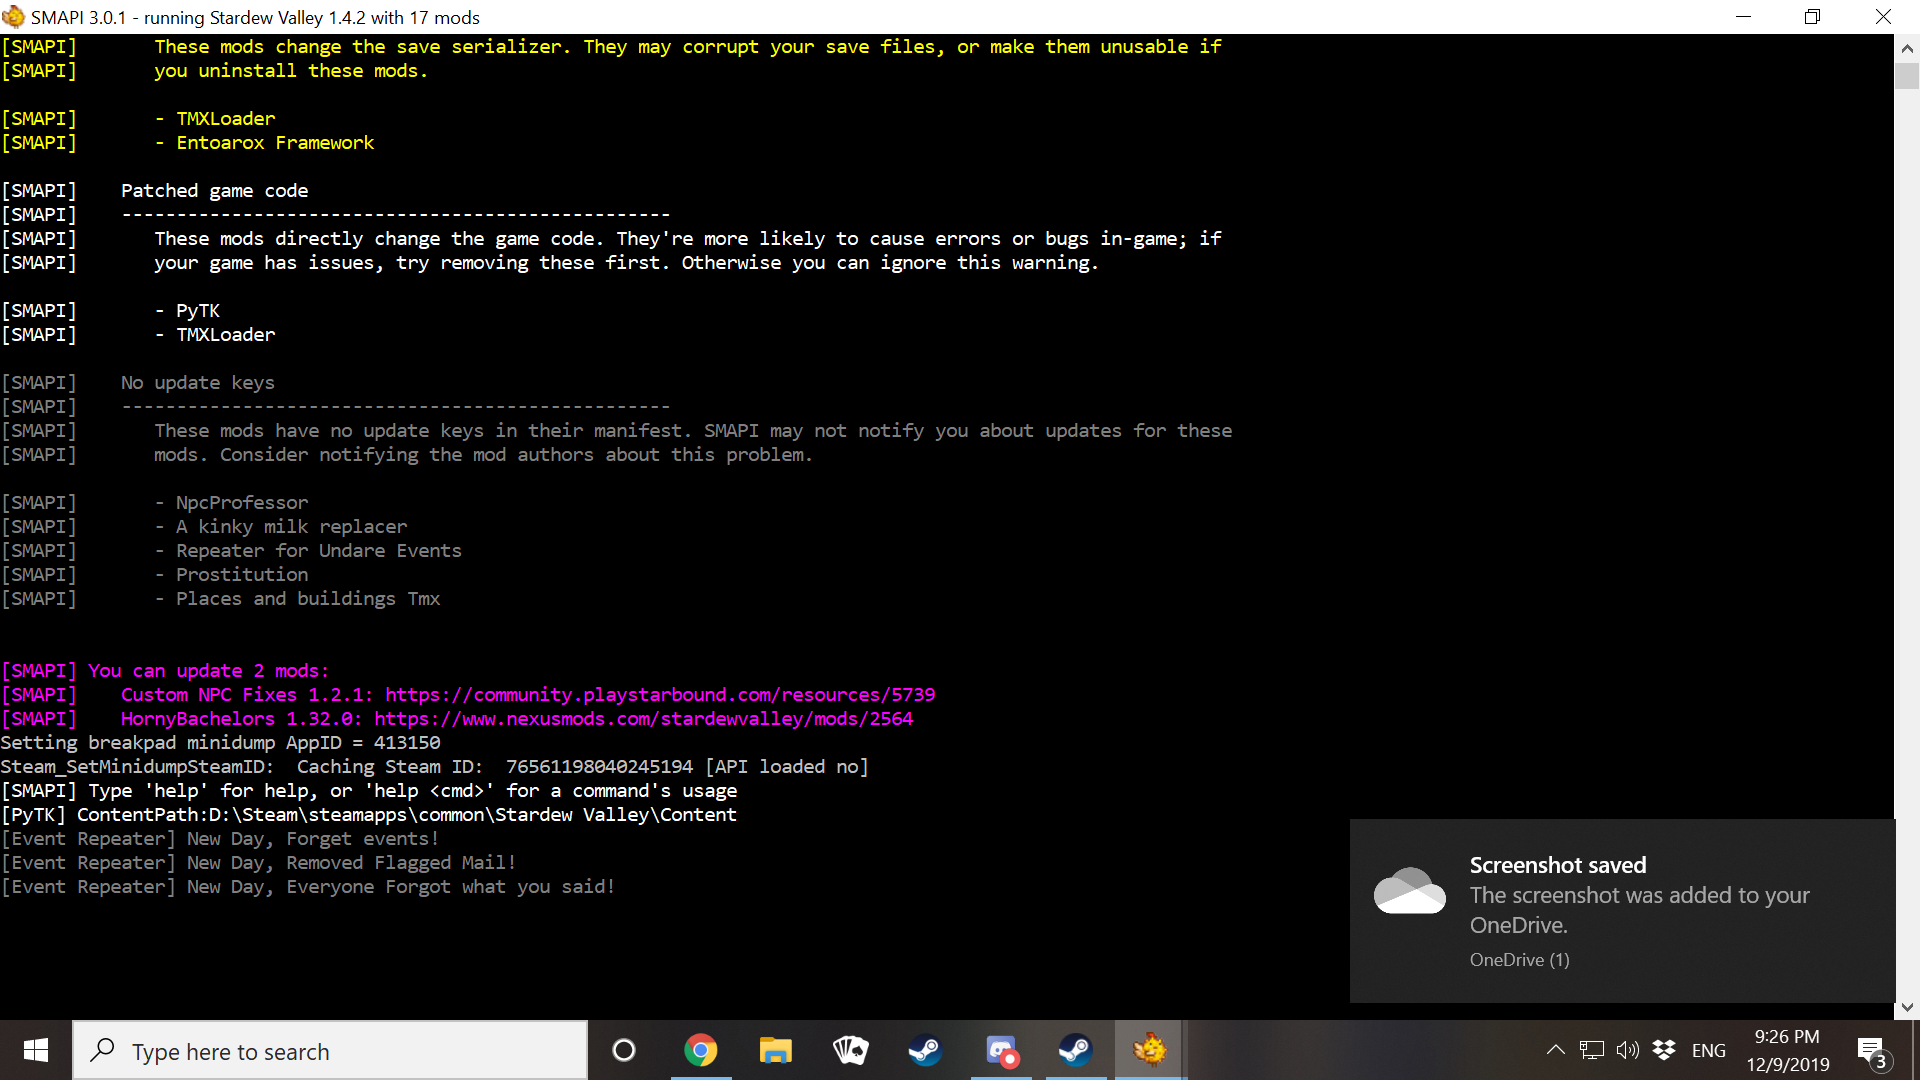Click 'OneDrive (1)' label in notification

[1519, 959]
